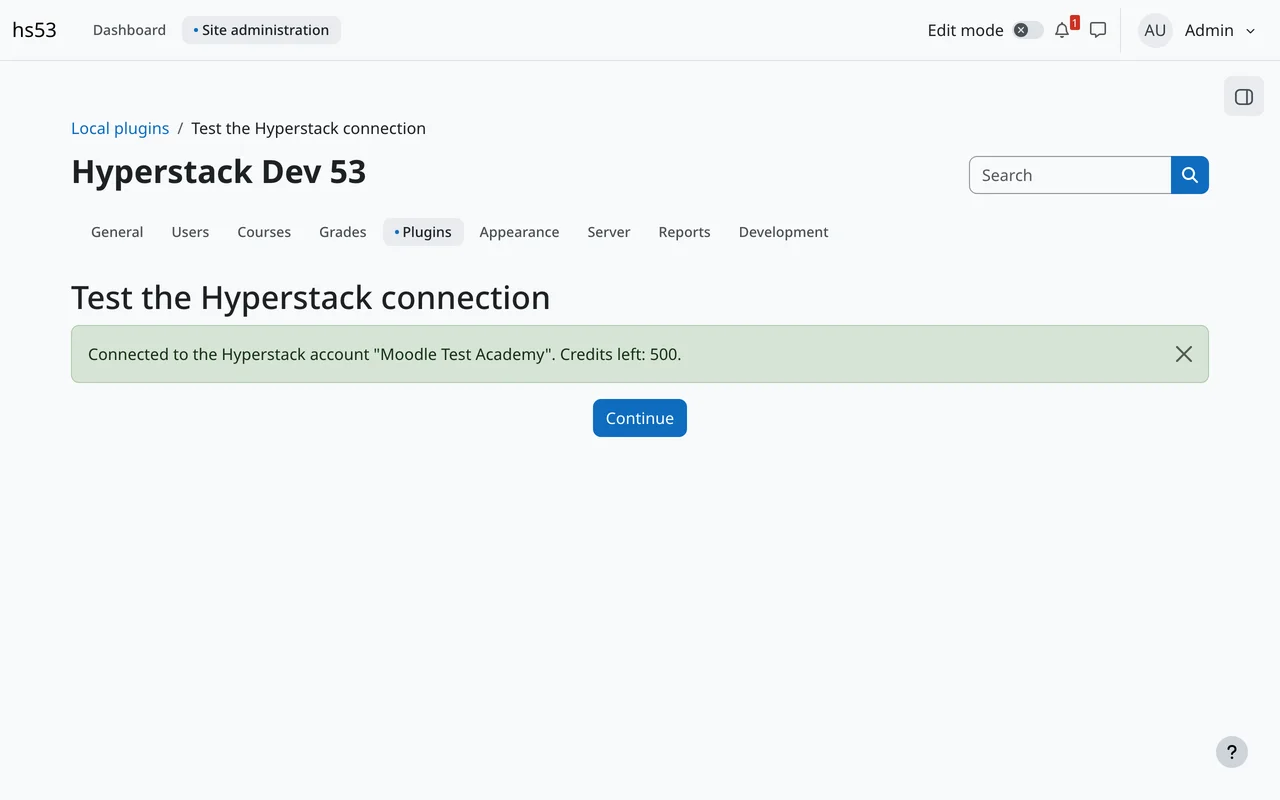This screenshot has height=800, width=1280.
Task: Focus the Search input field
Action: (x=1070, y=175)
